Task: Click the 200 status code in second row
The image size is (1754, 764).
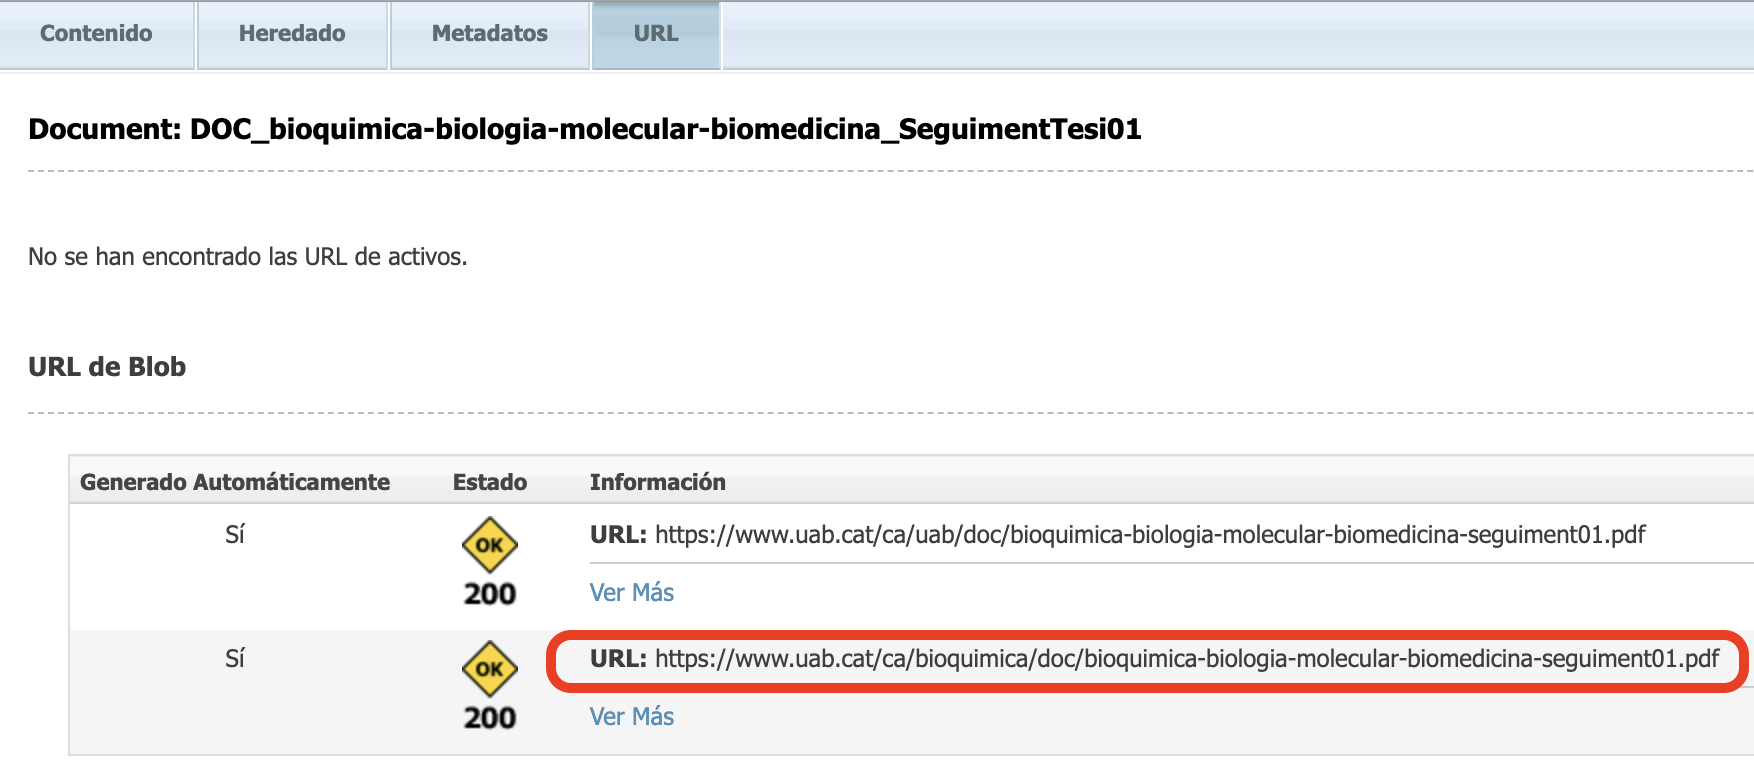Action: tap(488, 718)
